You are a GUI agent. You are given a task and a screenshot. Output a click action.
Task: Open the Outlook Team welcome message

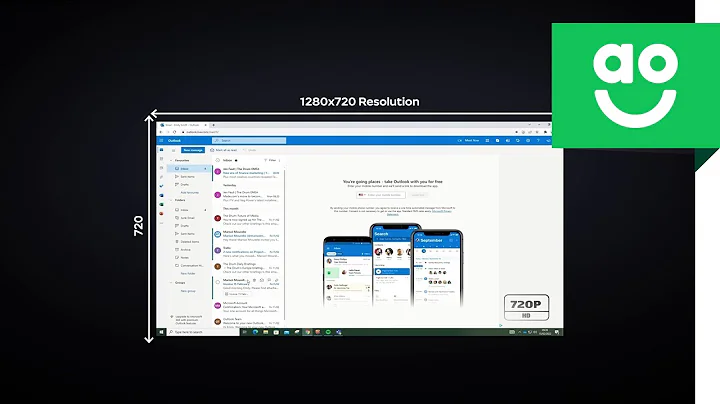tap(248, 321)
